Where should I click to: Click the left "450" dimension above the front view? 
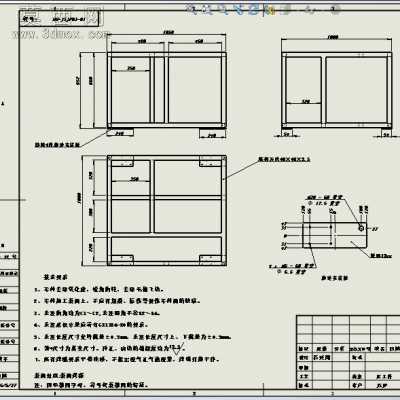click(x=142, y=41)
